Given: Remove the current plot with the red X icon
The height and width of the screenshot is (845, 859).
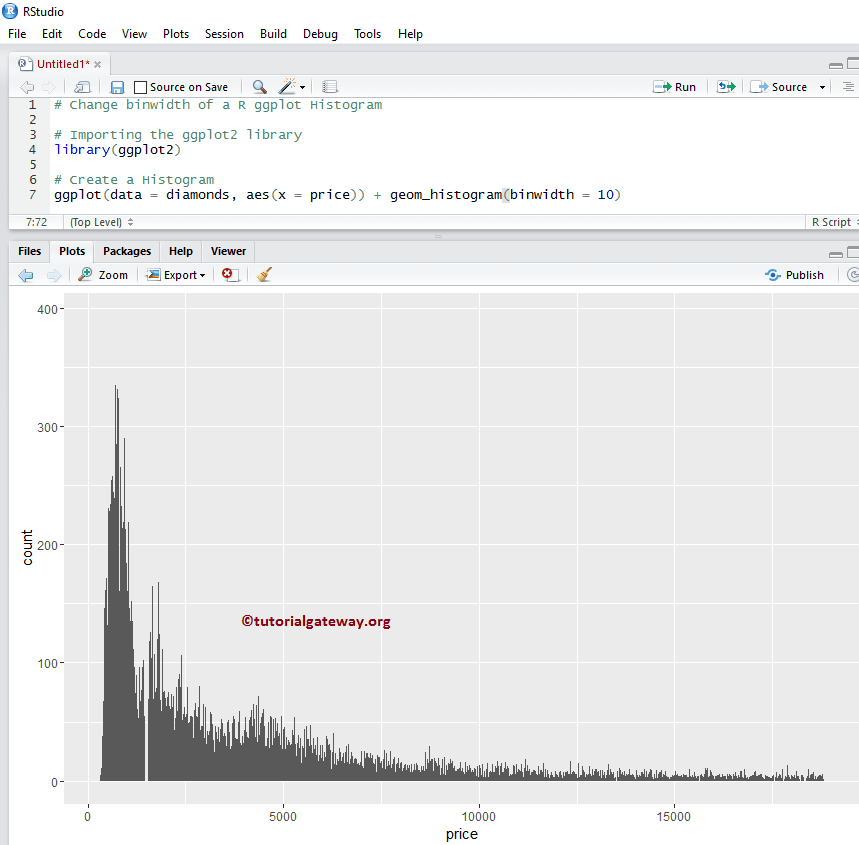Looking at the screenshot, I should click(x=229, y=274).
